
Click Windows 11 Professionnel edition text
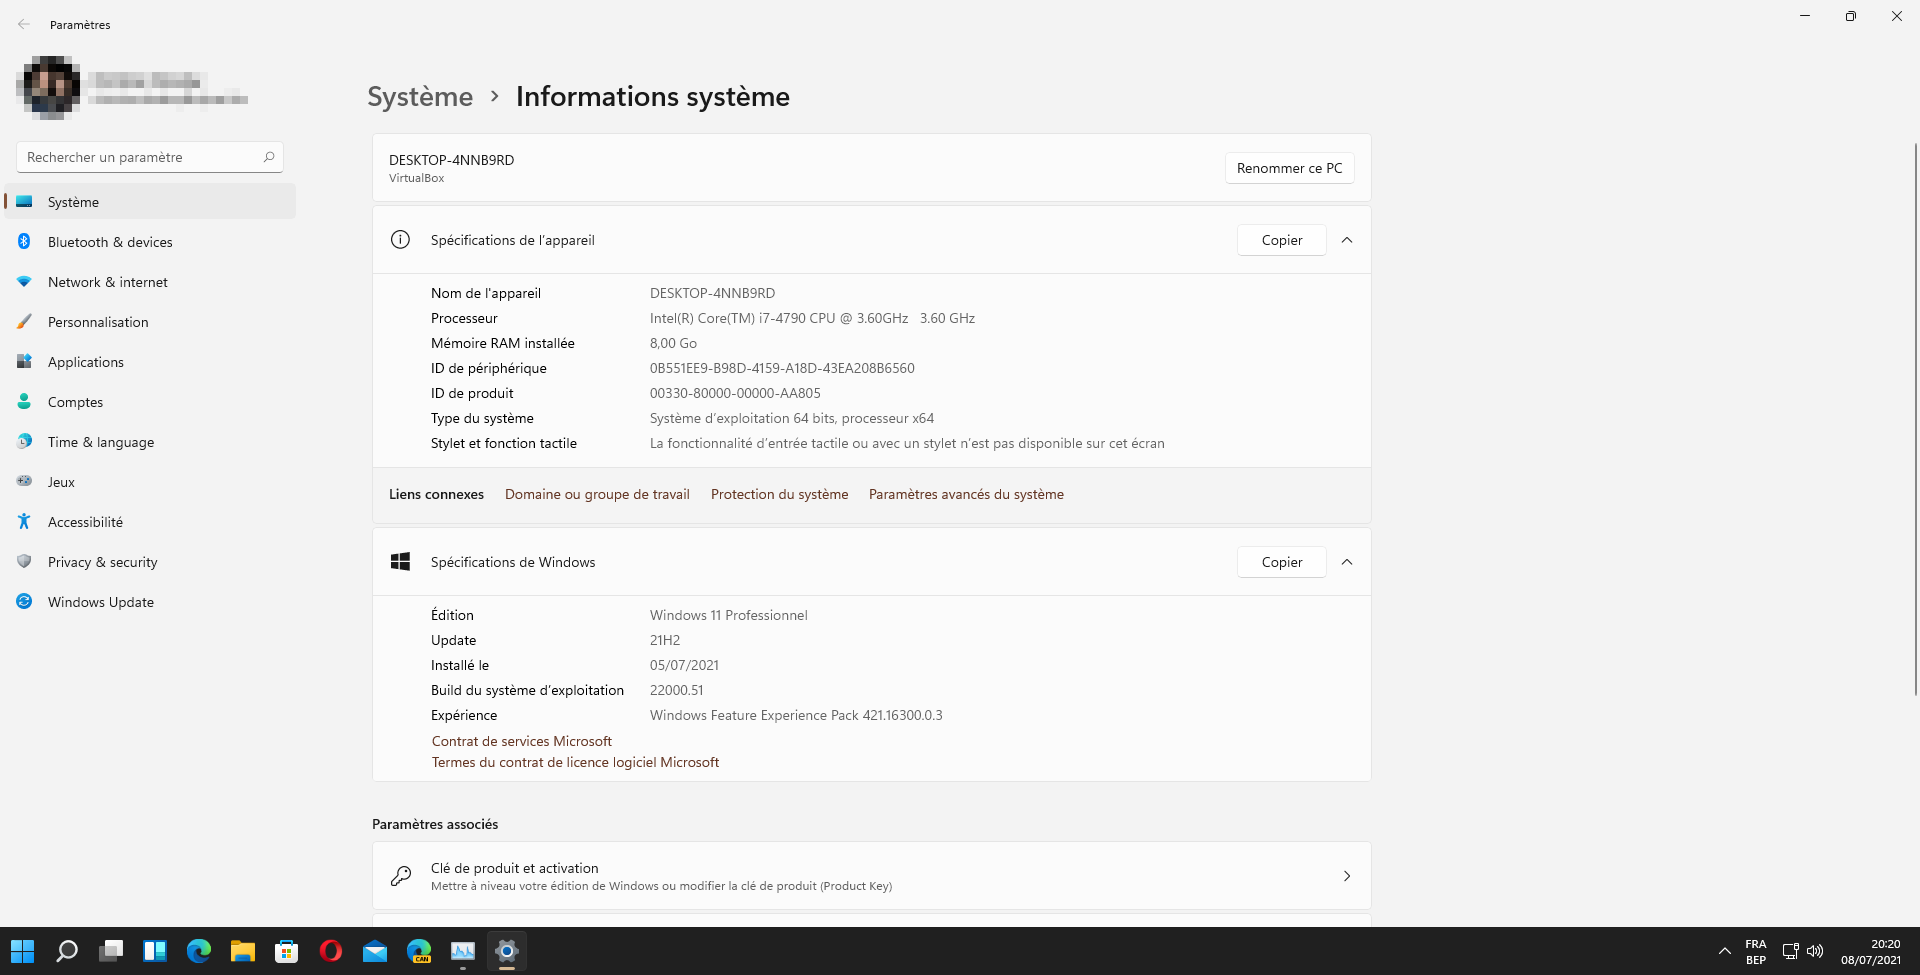728,615
